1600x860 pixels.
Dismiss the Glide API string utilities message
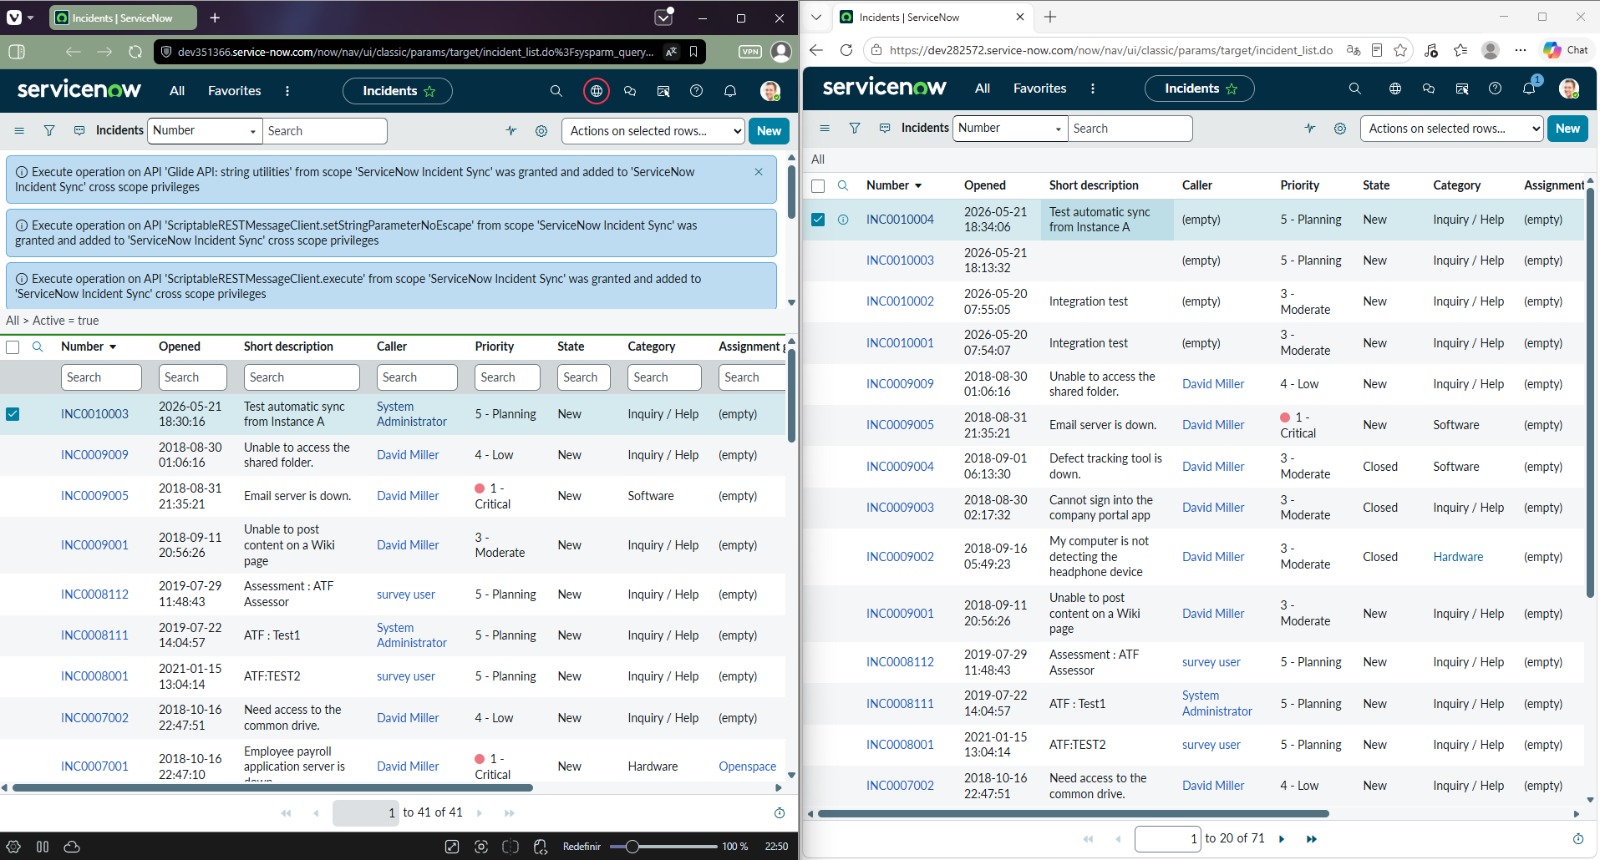pos(759,172)
